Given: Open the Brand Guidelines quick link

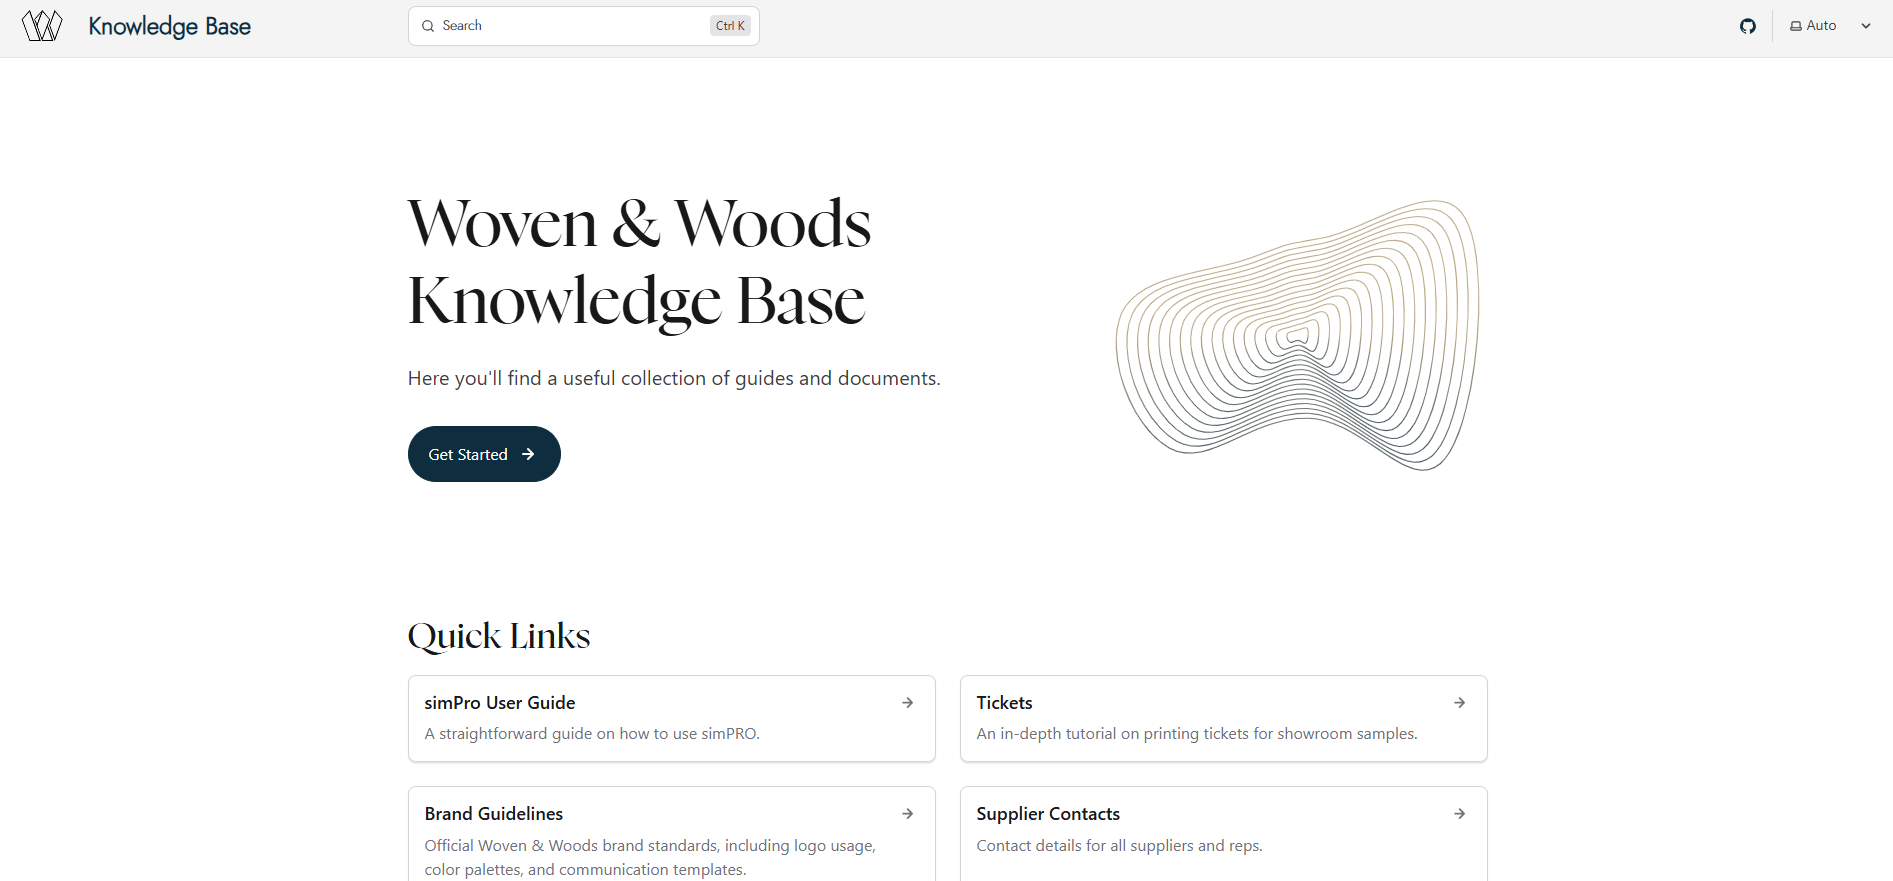Looking at the screenshot, I should coord(672,834).
